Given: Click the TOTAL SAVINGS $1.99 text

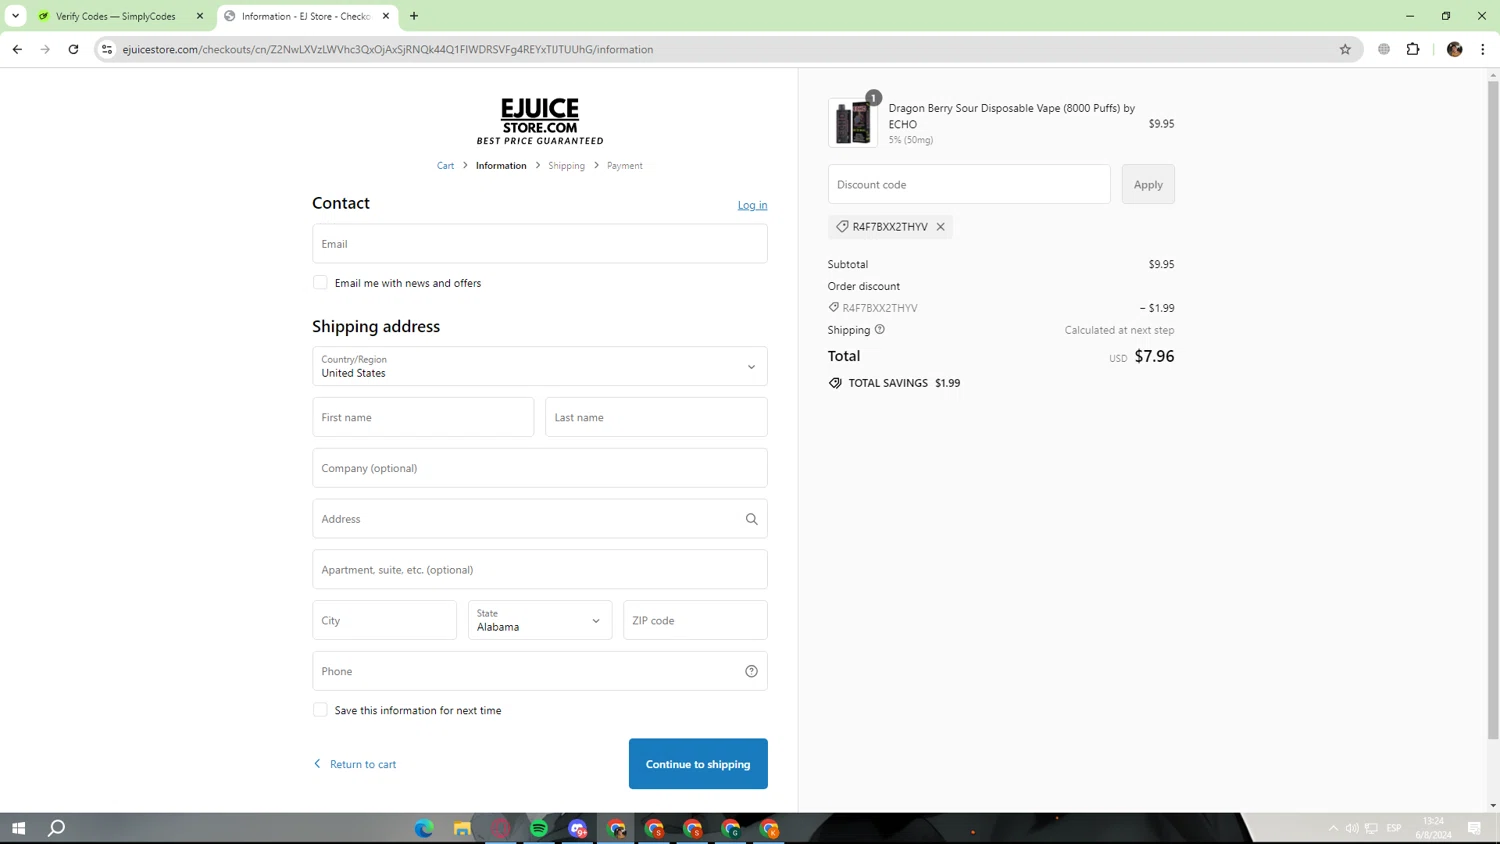Looking at the screenshot, I should (904, 383).
